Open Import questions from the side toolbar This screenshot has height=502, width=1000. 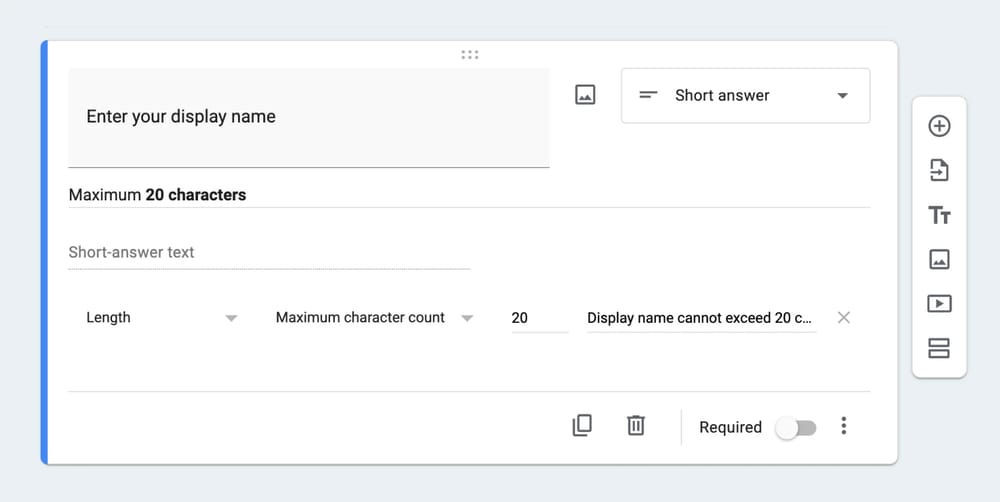939,171
